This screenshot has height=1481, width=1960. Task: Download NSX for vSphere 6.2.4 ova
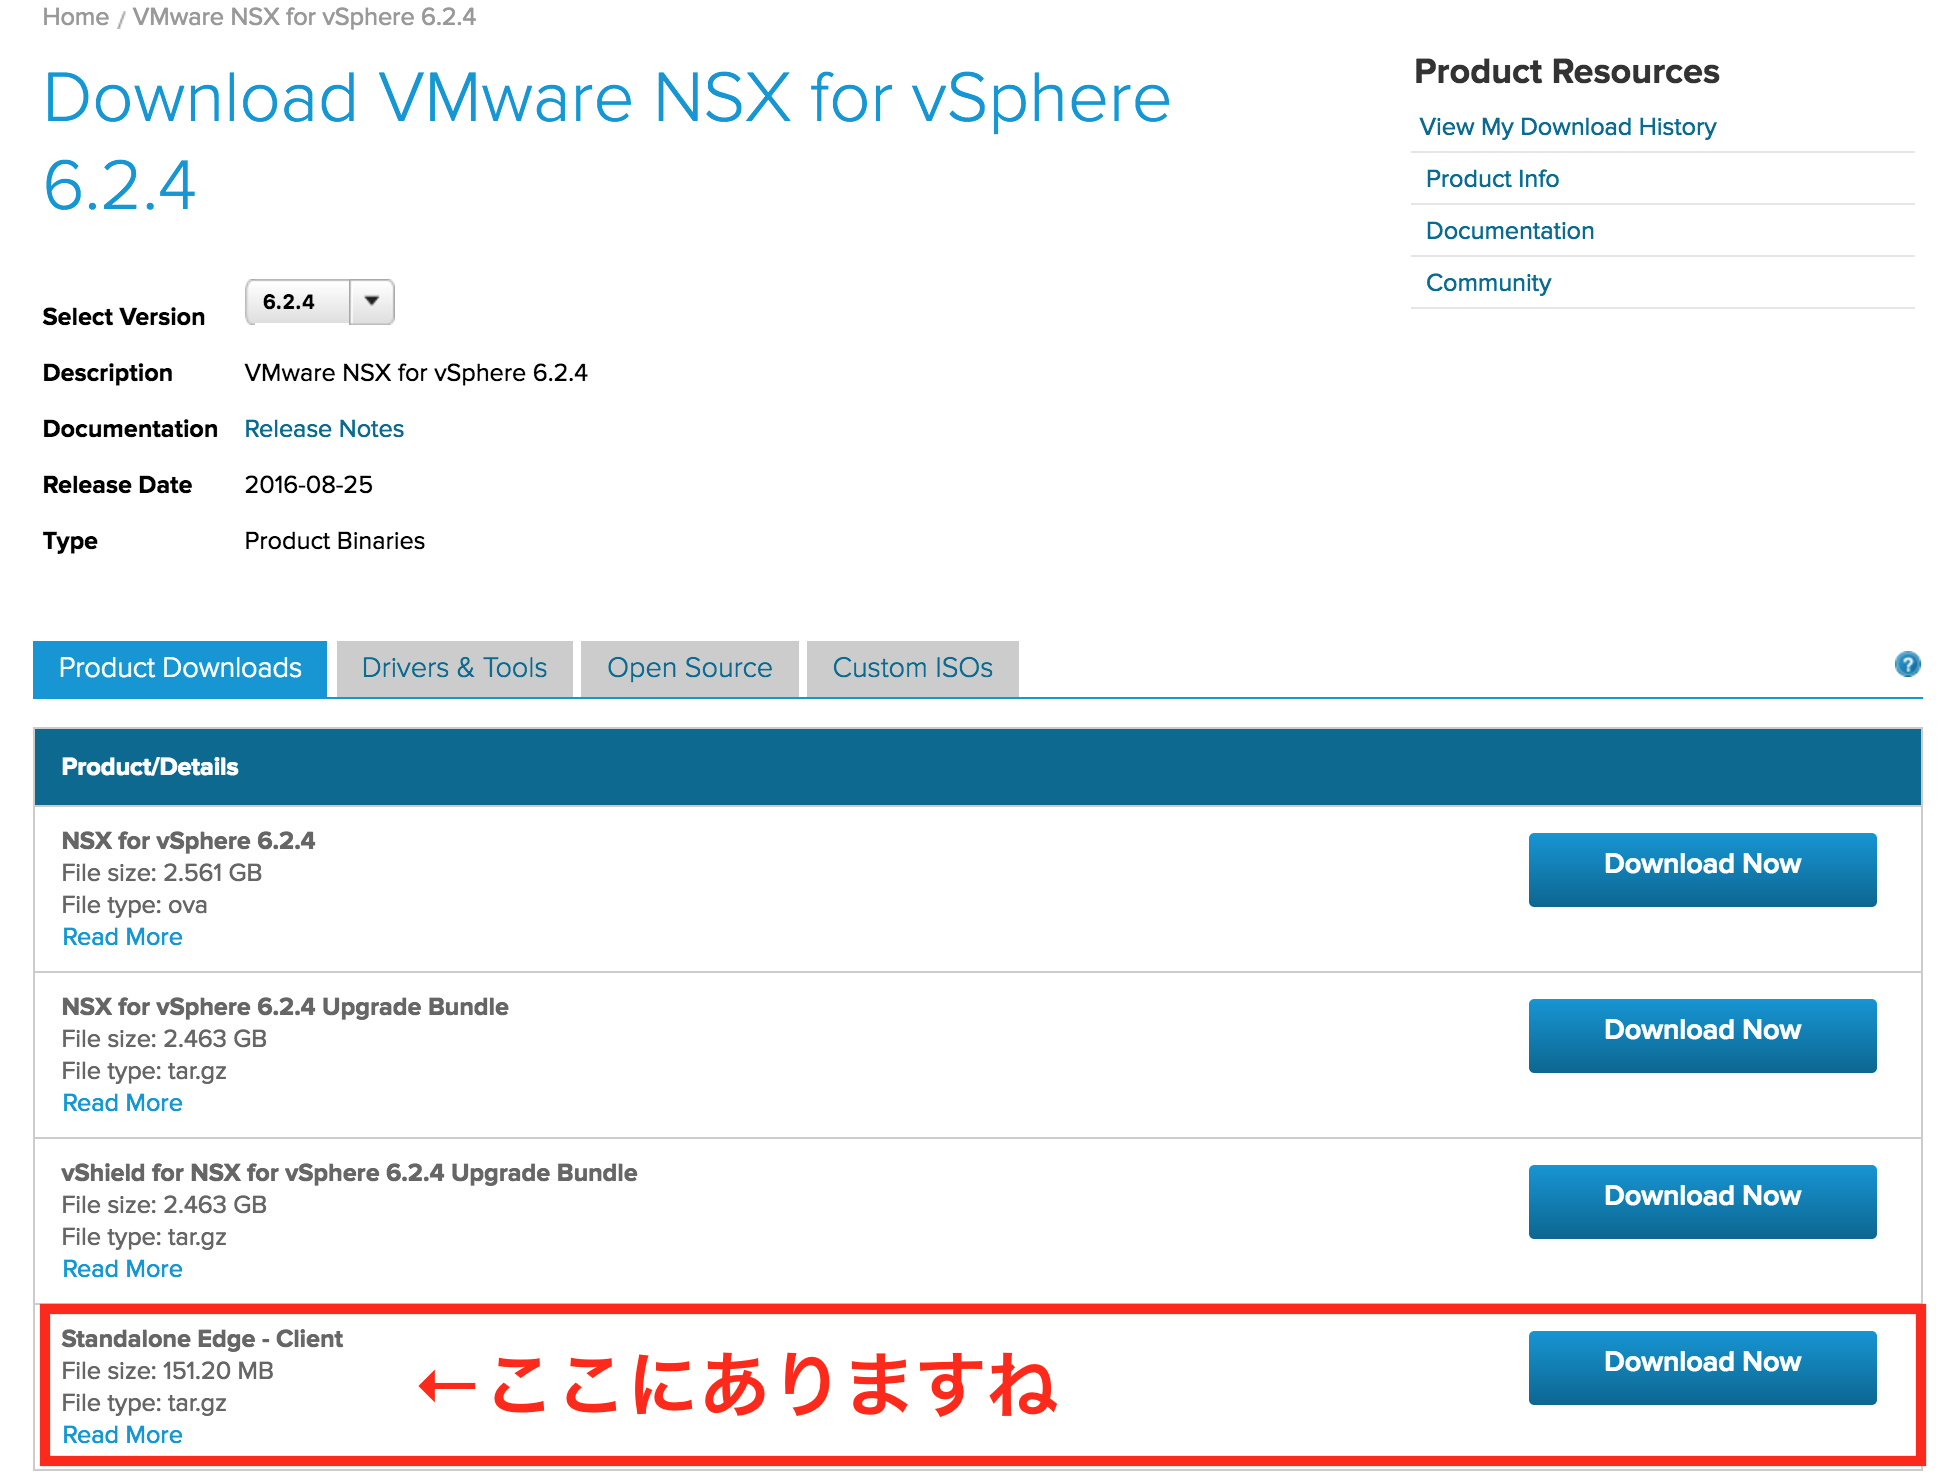[x=1702, y=869]
